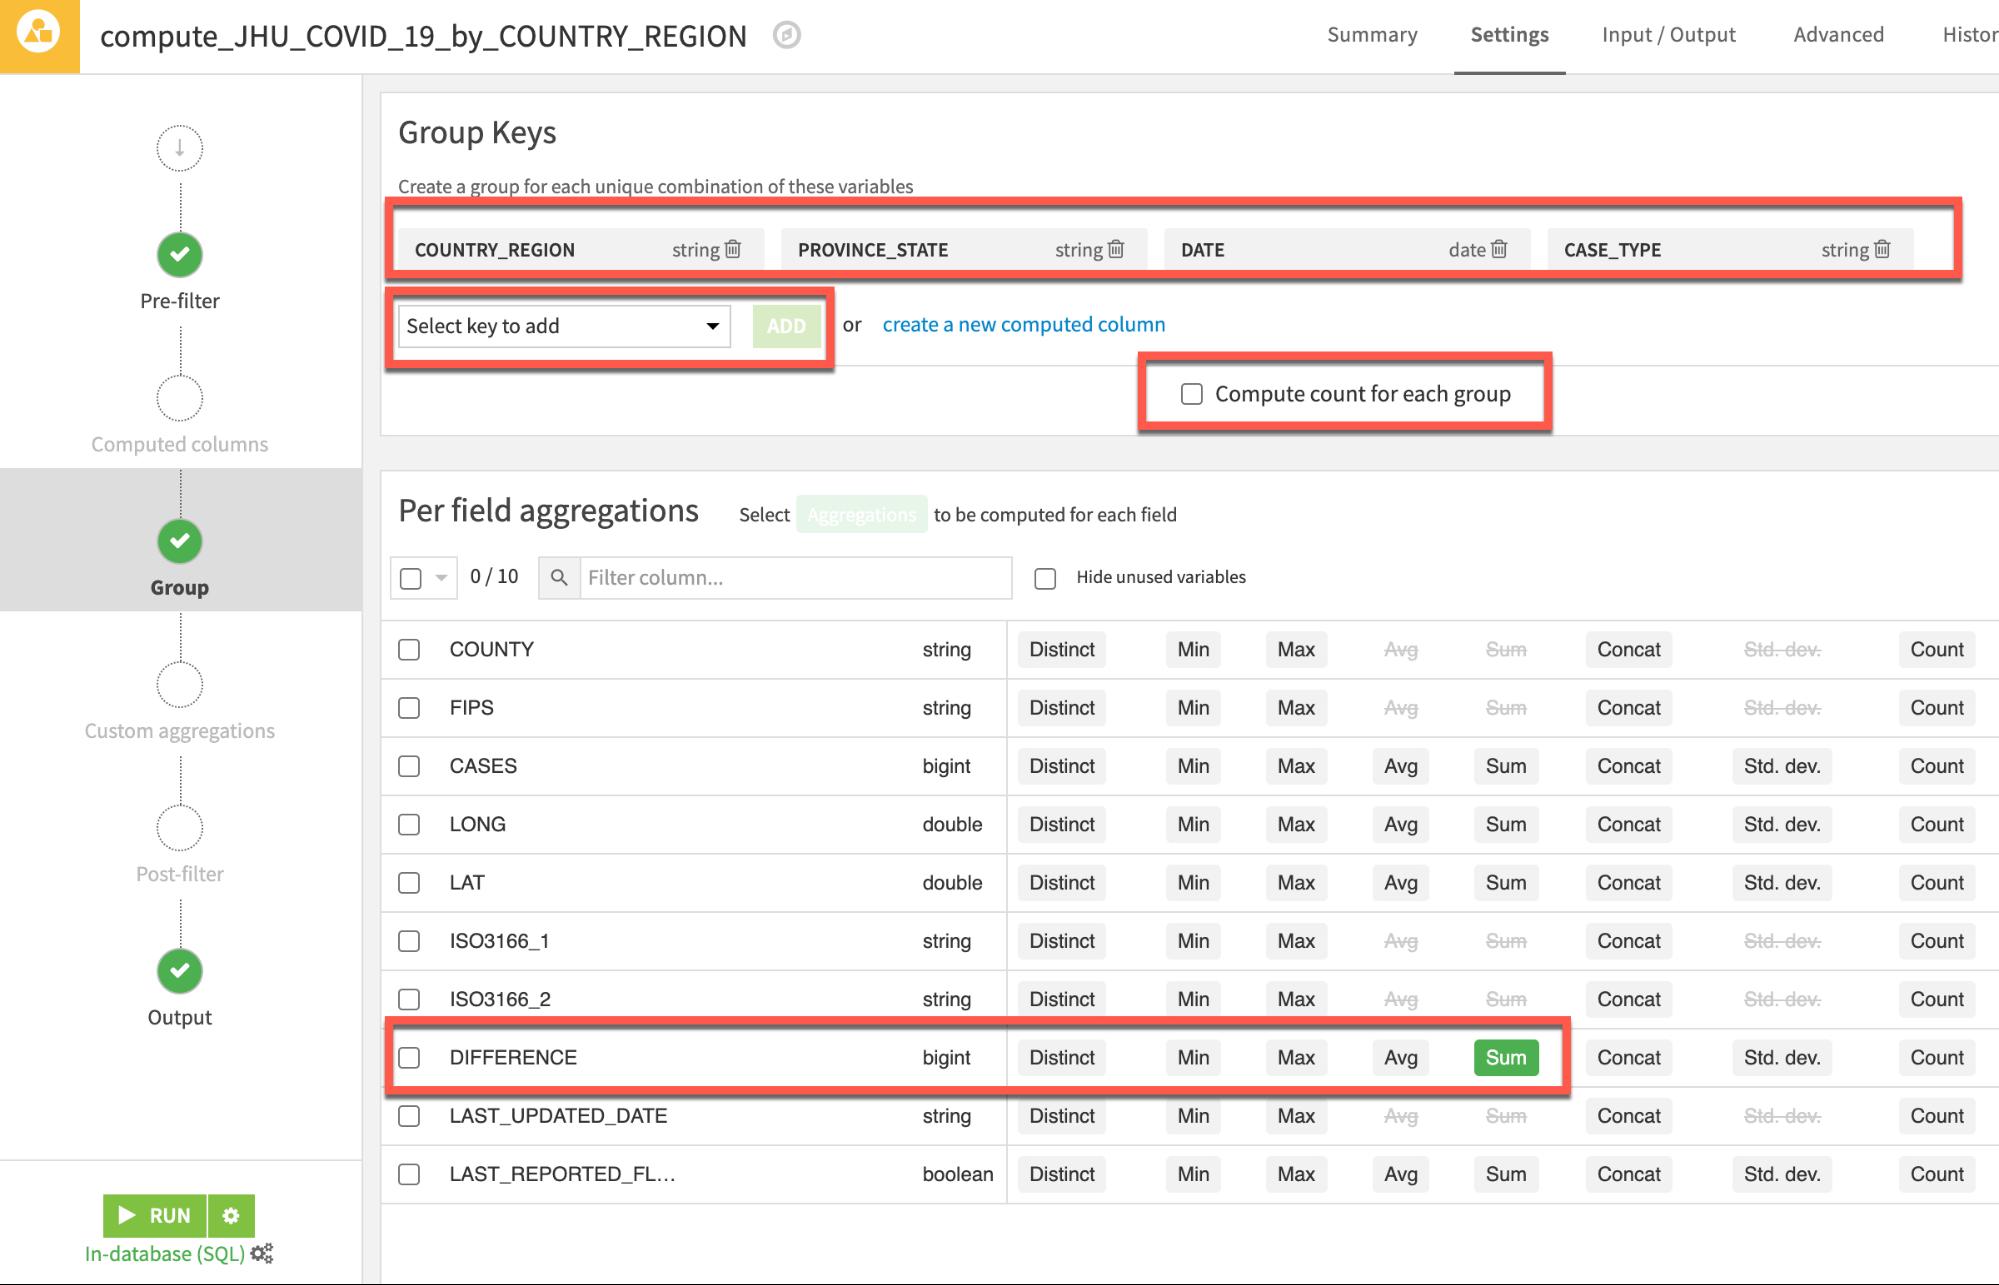Image resolution: width=1999 pixels, height=1285 pixels.
Task: Click the compass icon next to recipe title
Action: pyautogui.click(x=787, y=36)
